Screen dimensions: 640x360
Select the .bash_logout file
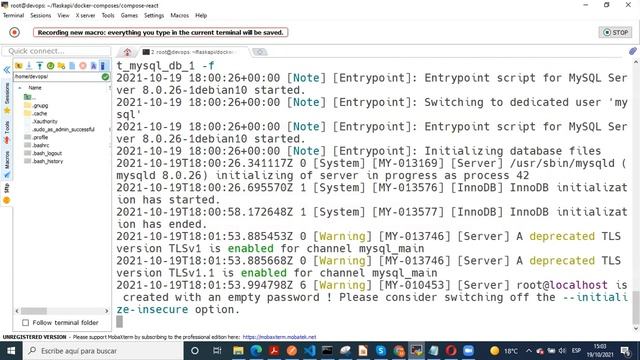tap(43, 153)
